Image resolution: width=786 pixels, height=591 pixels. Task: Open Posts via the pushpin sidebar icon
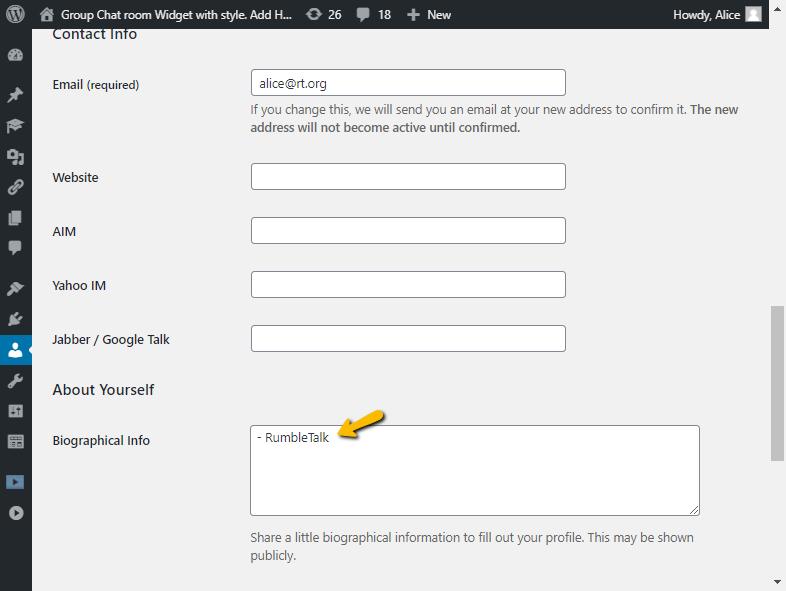[16, 94]
